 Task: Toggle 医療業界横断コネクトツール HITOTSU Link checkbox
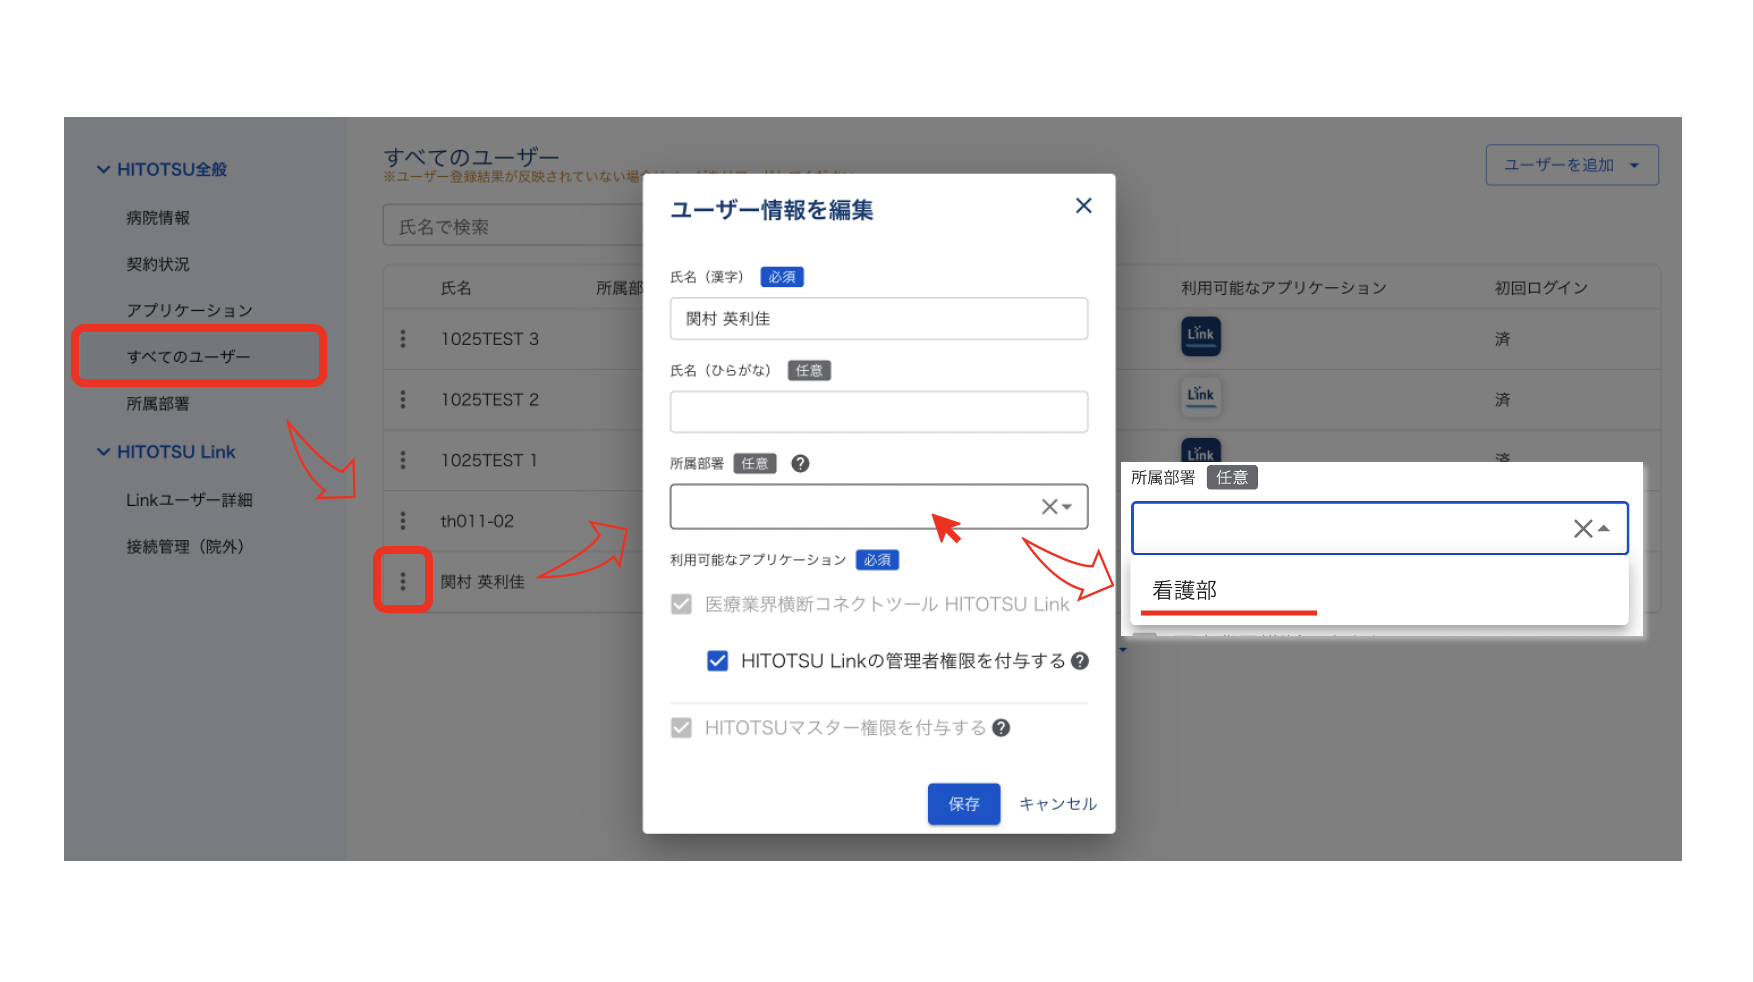681,605
